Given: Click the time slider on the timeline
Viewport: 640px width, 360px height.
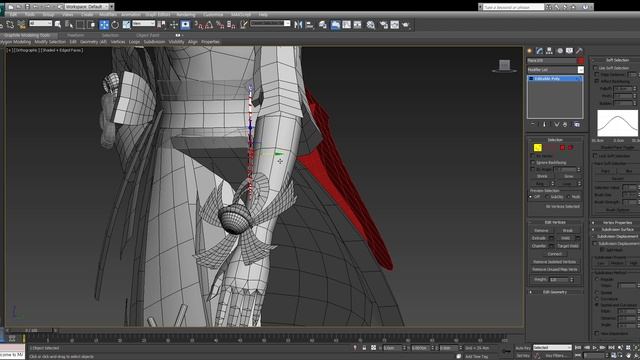Looking at the screenshot, I should pos(31,330).
